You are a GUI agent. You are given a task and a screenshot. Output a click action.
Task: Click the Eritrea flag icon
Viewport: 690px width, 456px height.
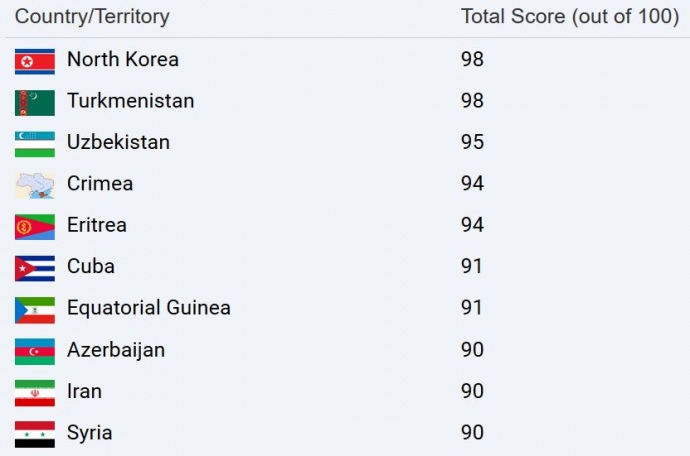[35, 227]
